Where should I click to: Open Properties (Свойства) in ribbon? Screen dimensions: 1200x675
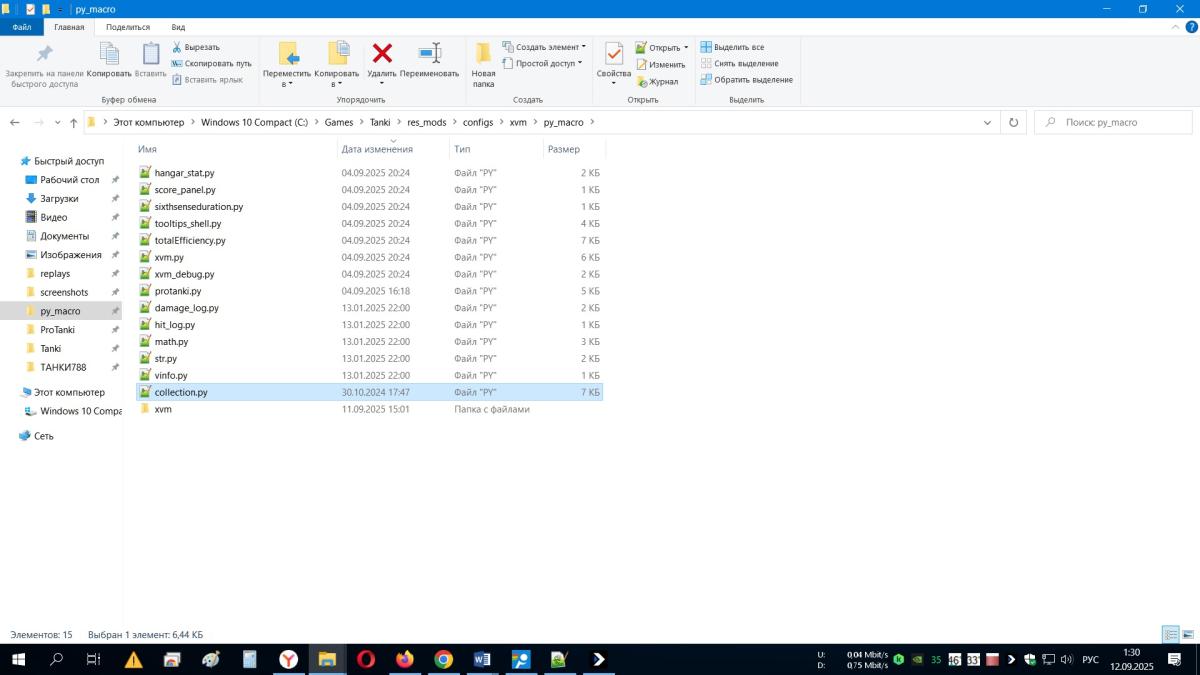(x=613, y=54)
